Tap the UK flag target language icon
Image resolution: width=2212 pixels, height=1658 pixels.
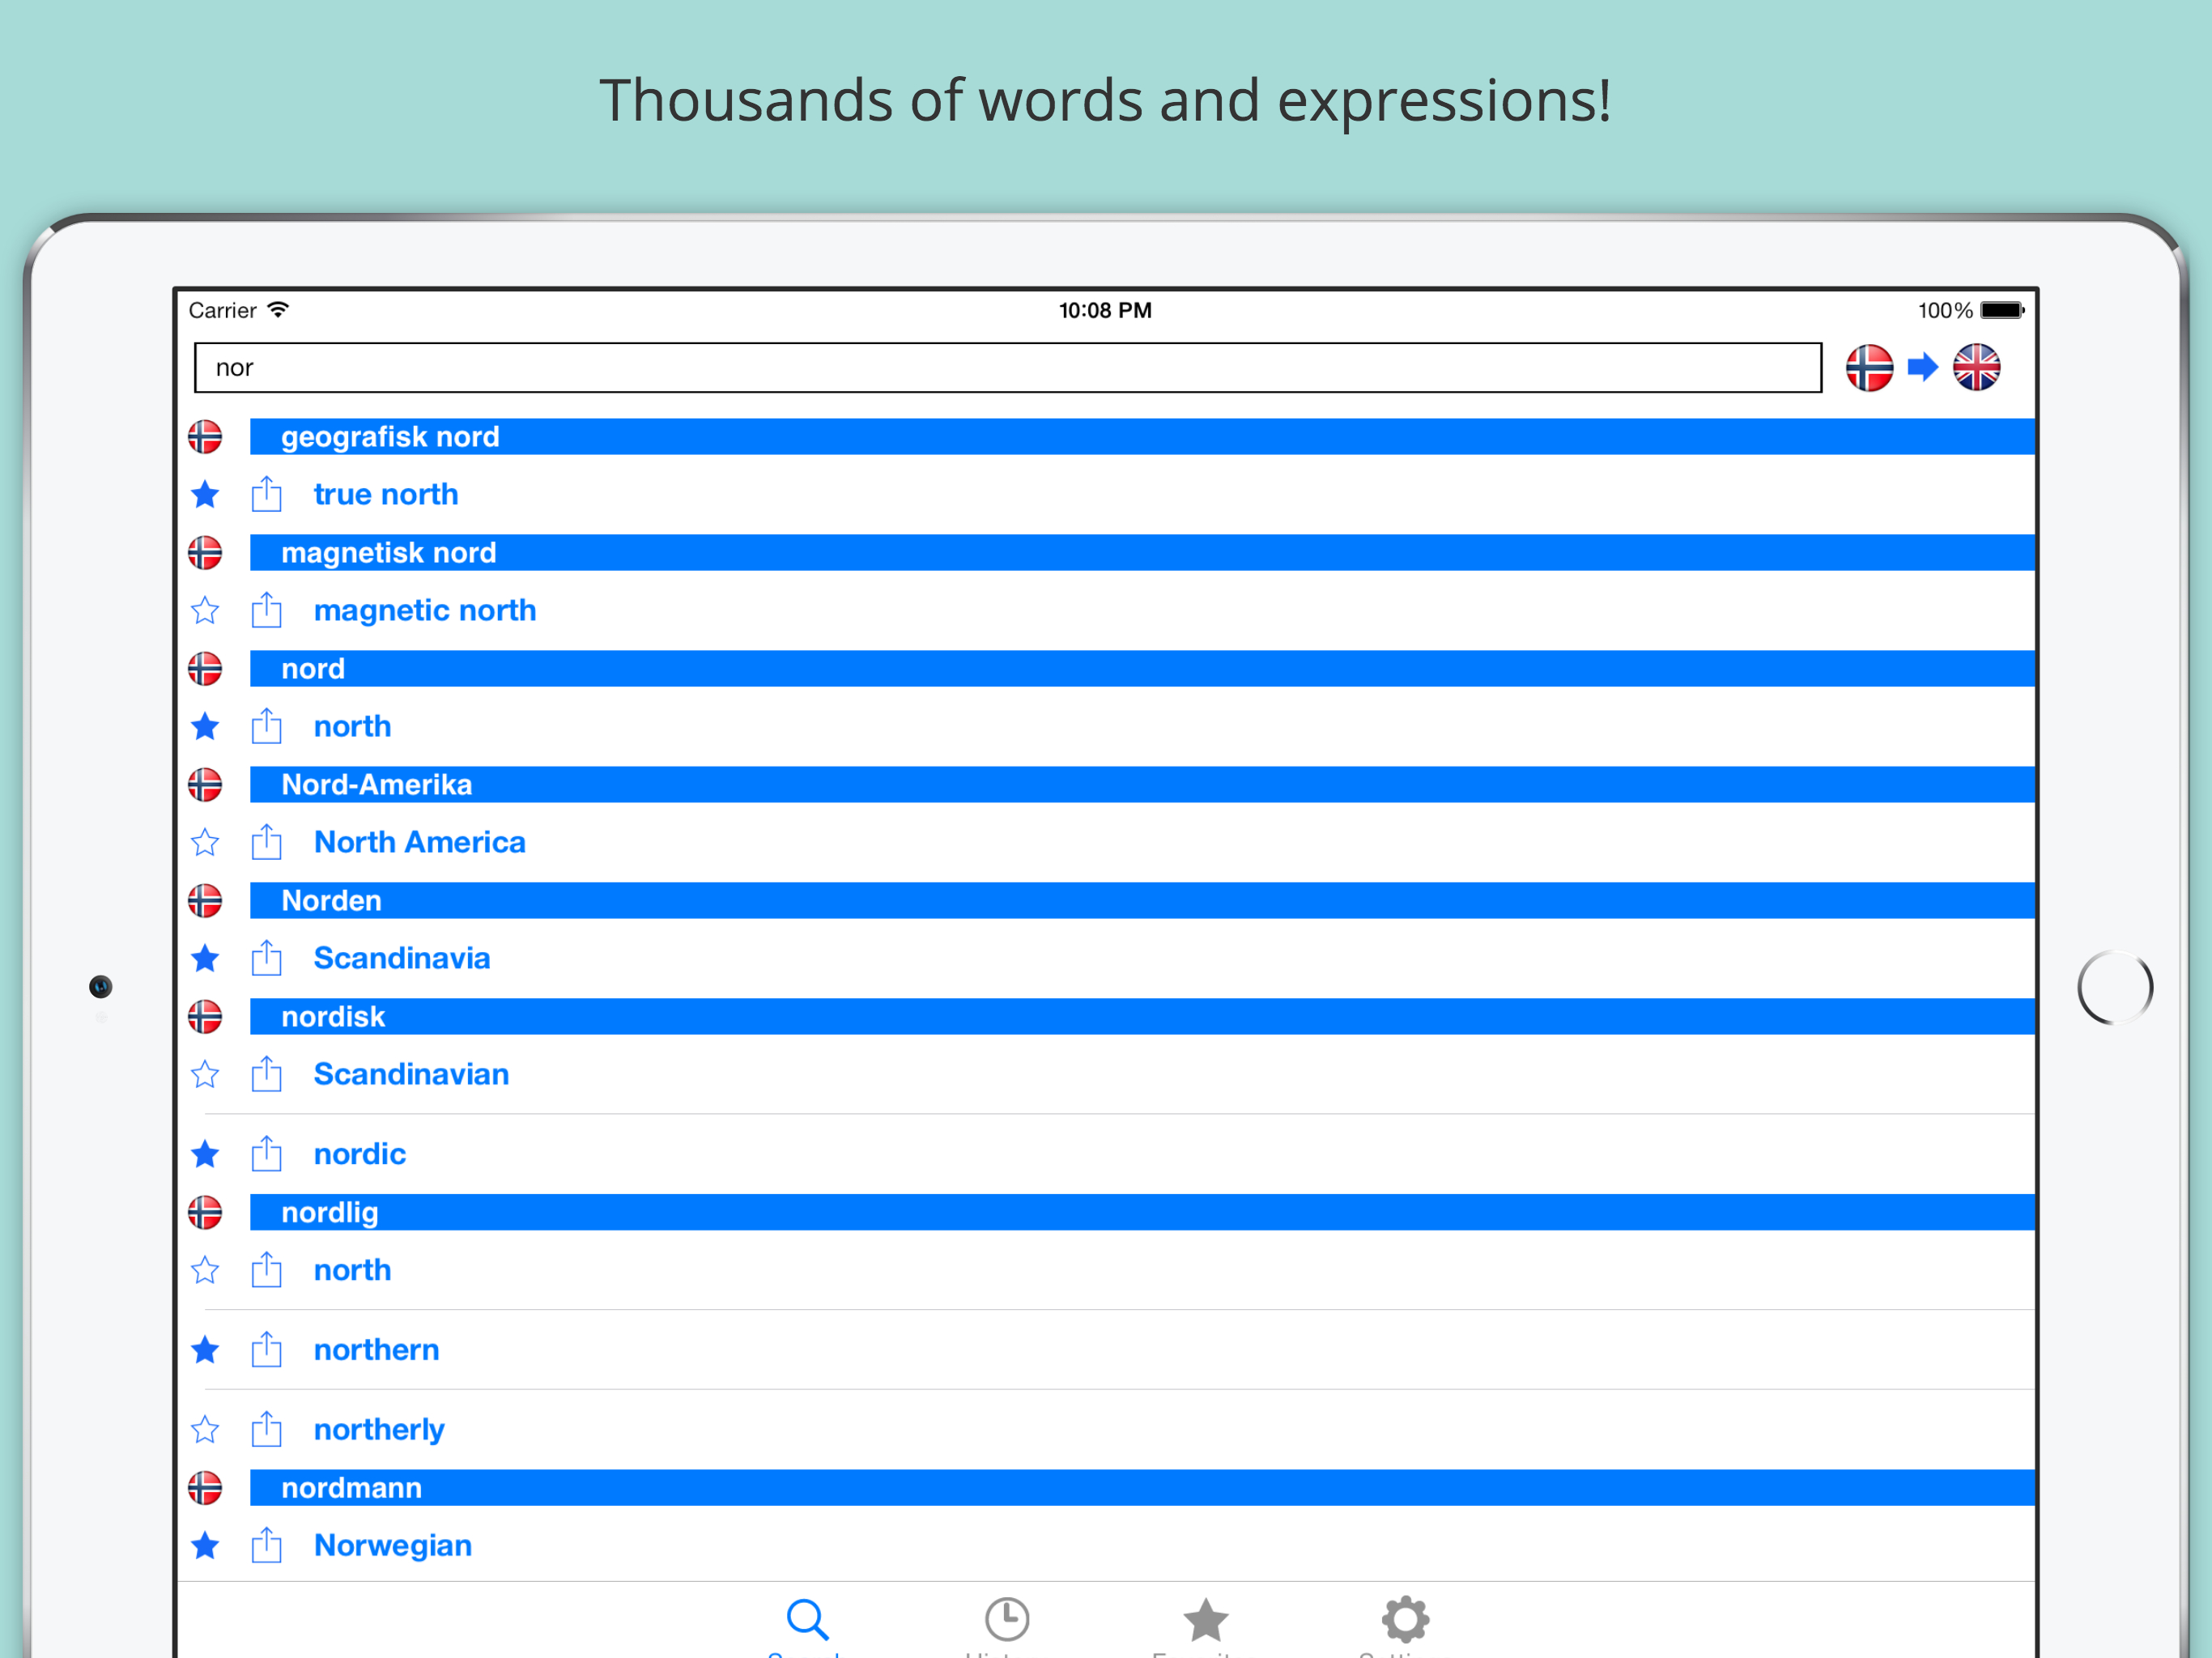pos(1976,368)
